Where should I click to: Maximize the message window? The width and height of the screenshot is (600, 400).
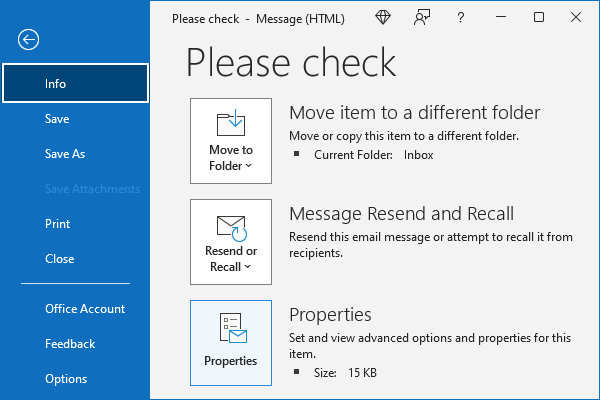pyautogui.click(x=539, y=17)
